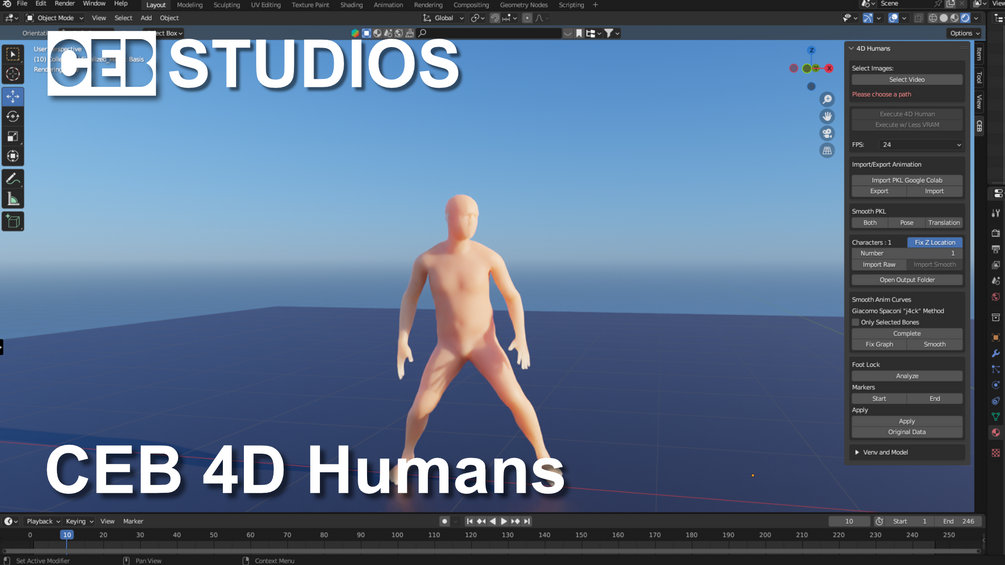The height and width of the screenshot is (565, 1005).
Task: Open the Object Constraints properties tab icon
Action: [995, 401]
